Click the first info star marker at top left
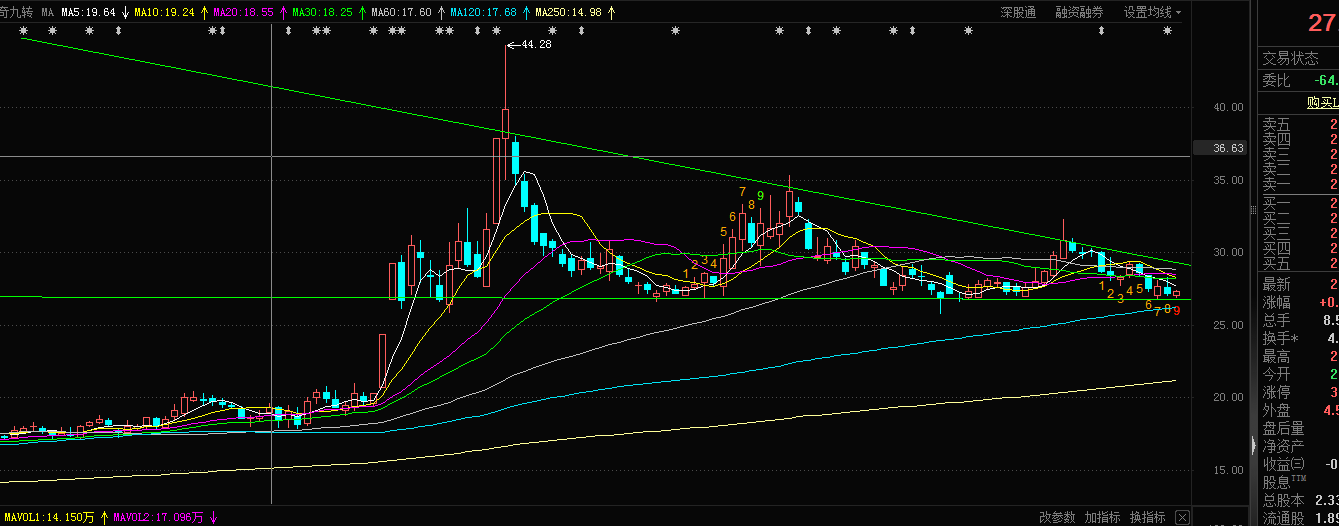The height and width of the screenshot is (526, 1339). [24, 31]
